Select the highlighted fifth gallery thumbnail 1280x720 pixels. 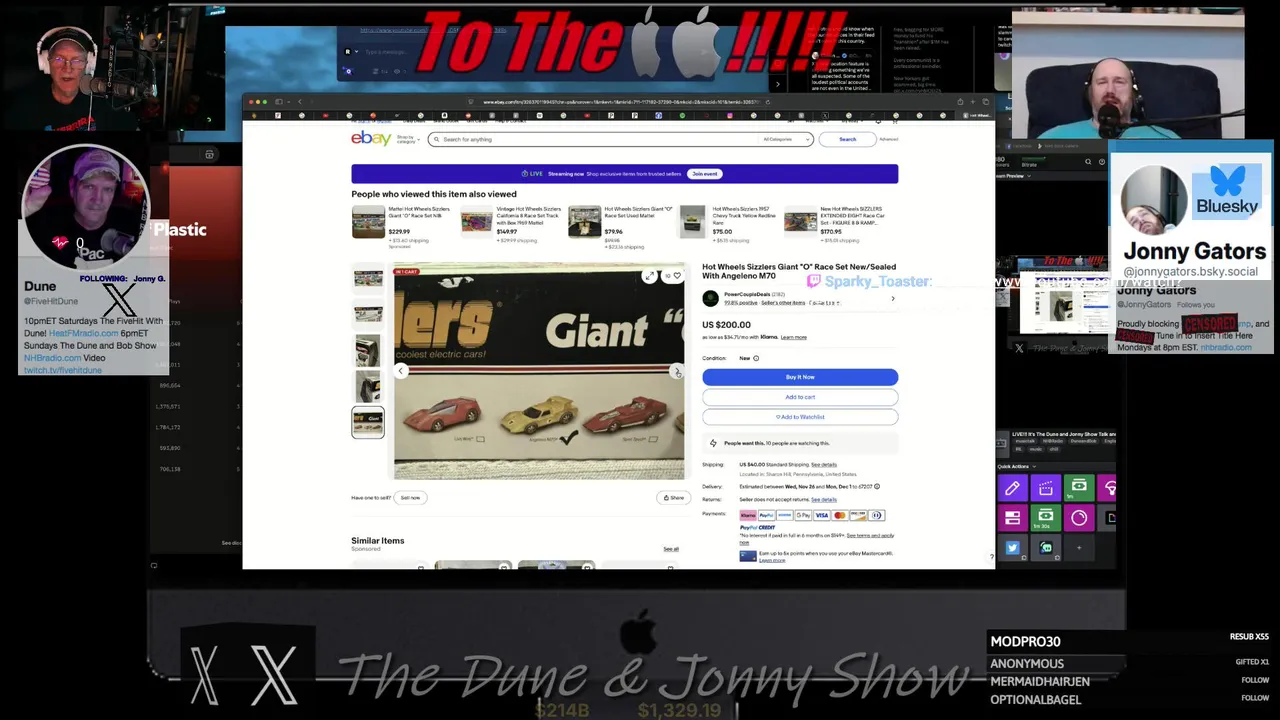pos(367,422)
